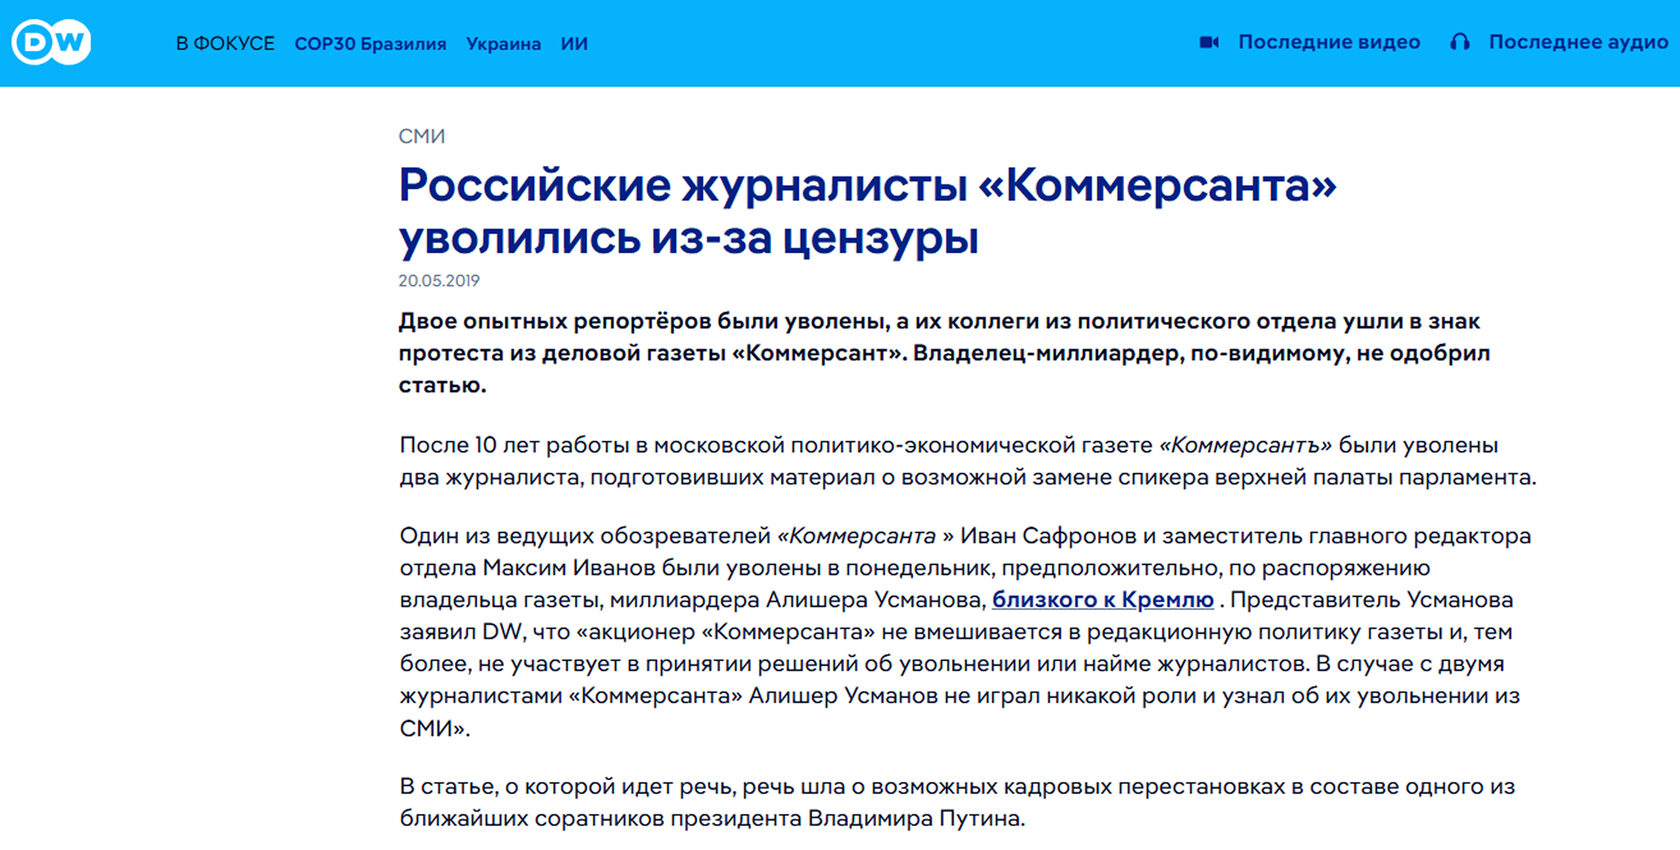Image resolution: width=1680 pixels, height=850 pixels.
Task: Open the DW logo homepage
Action: click(51, 43)
